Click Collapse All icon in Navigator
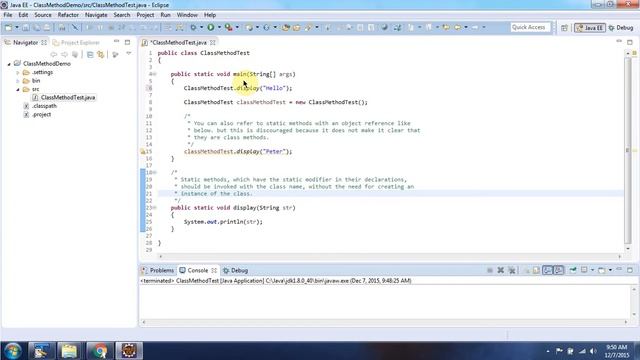This screenshot has height=360, width=640. click(90, 54)
